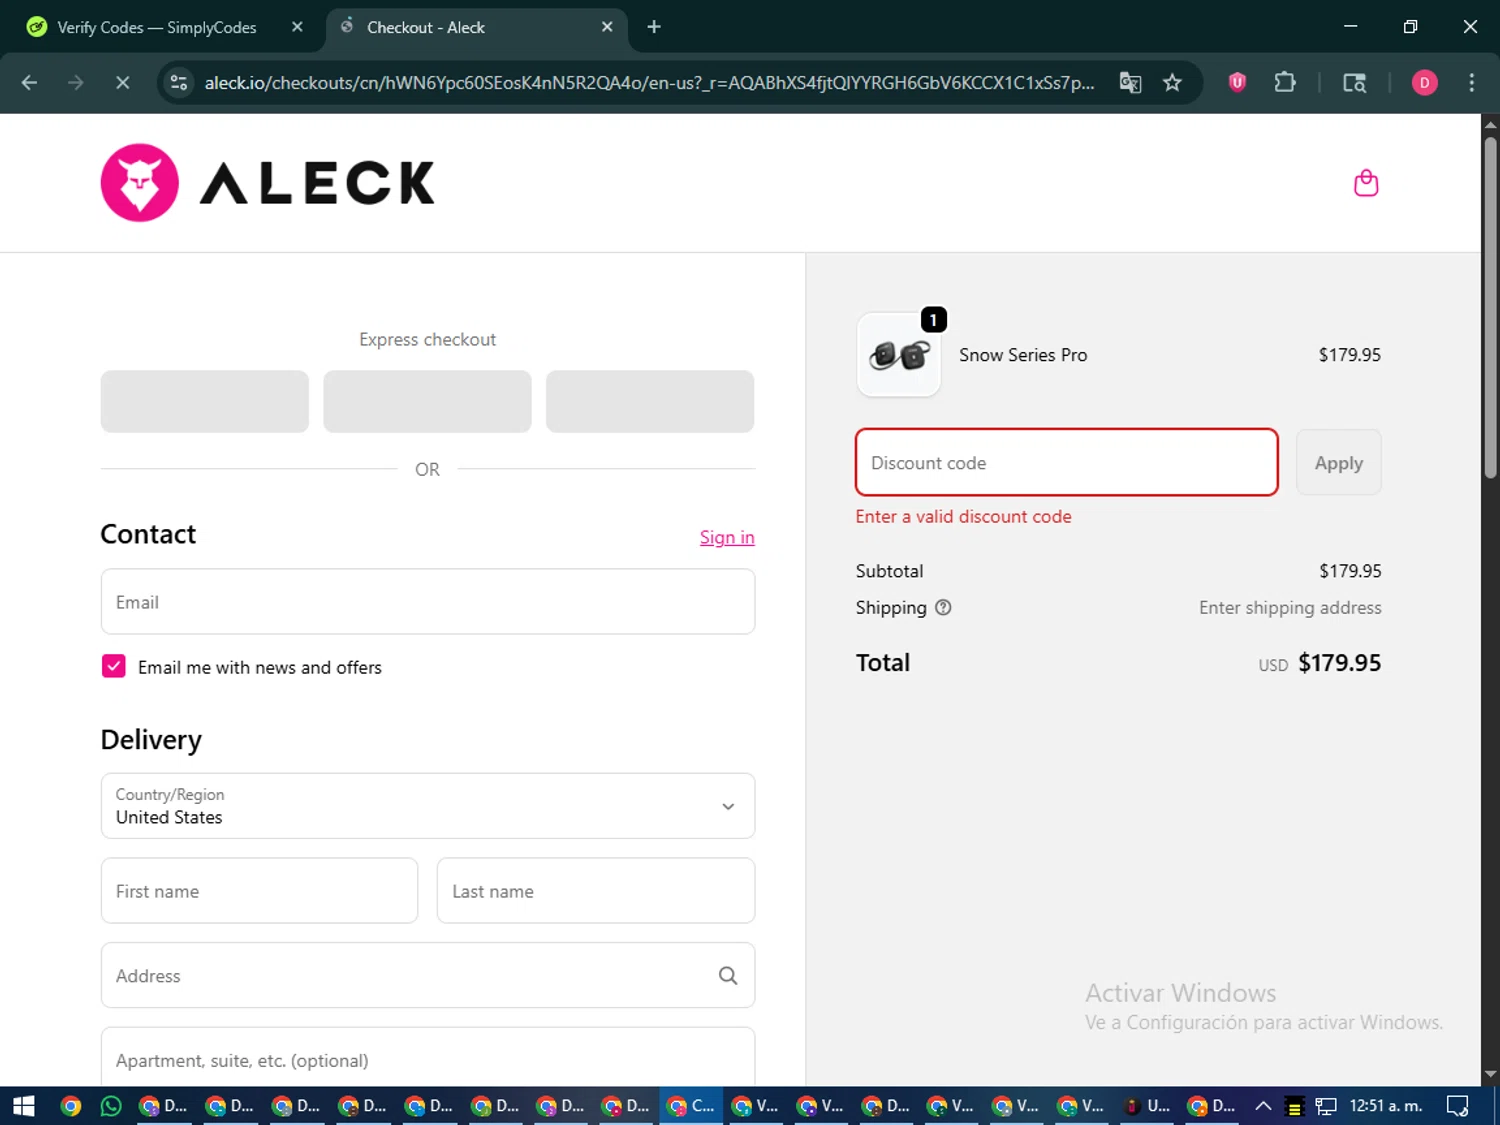This screenshot has width=1500, height=1125.
Task: Close the Verify Codes — SimplyCodes tab
Action: pos(297,27)
